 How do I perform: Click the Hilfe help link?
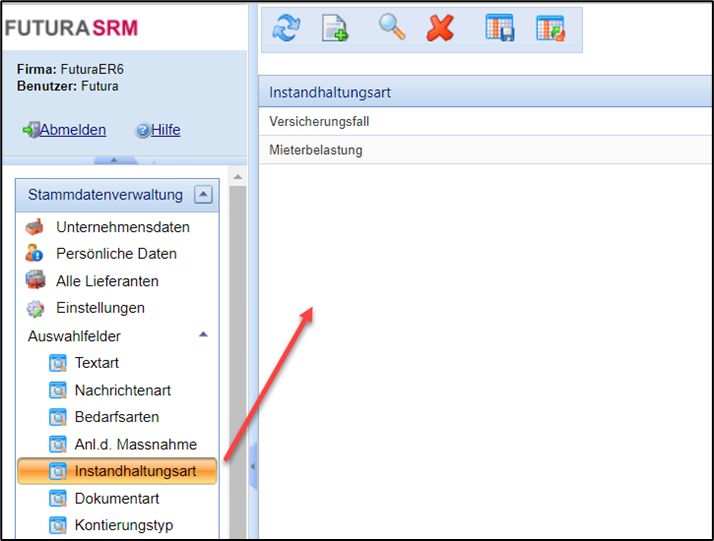[x=165, y=130]
